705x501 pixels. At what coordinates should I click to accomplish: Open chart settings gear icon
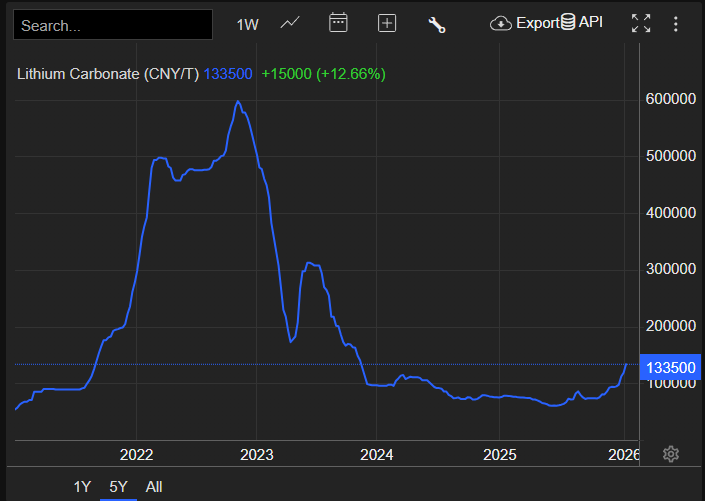coord(671,454)
